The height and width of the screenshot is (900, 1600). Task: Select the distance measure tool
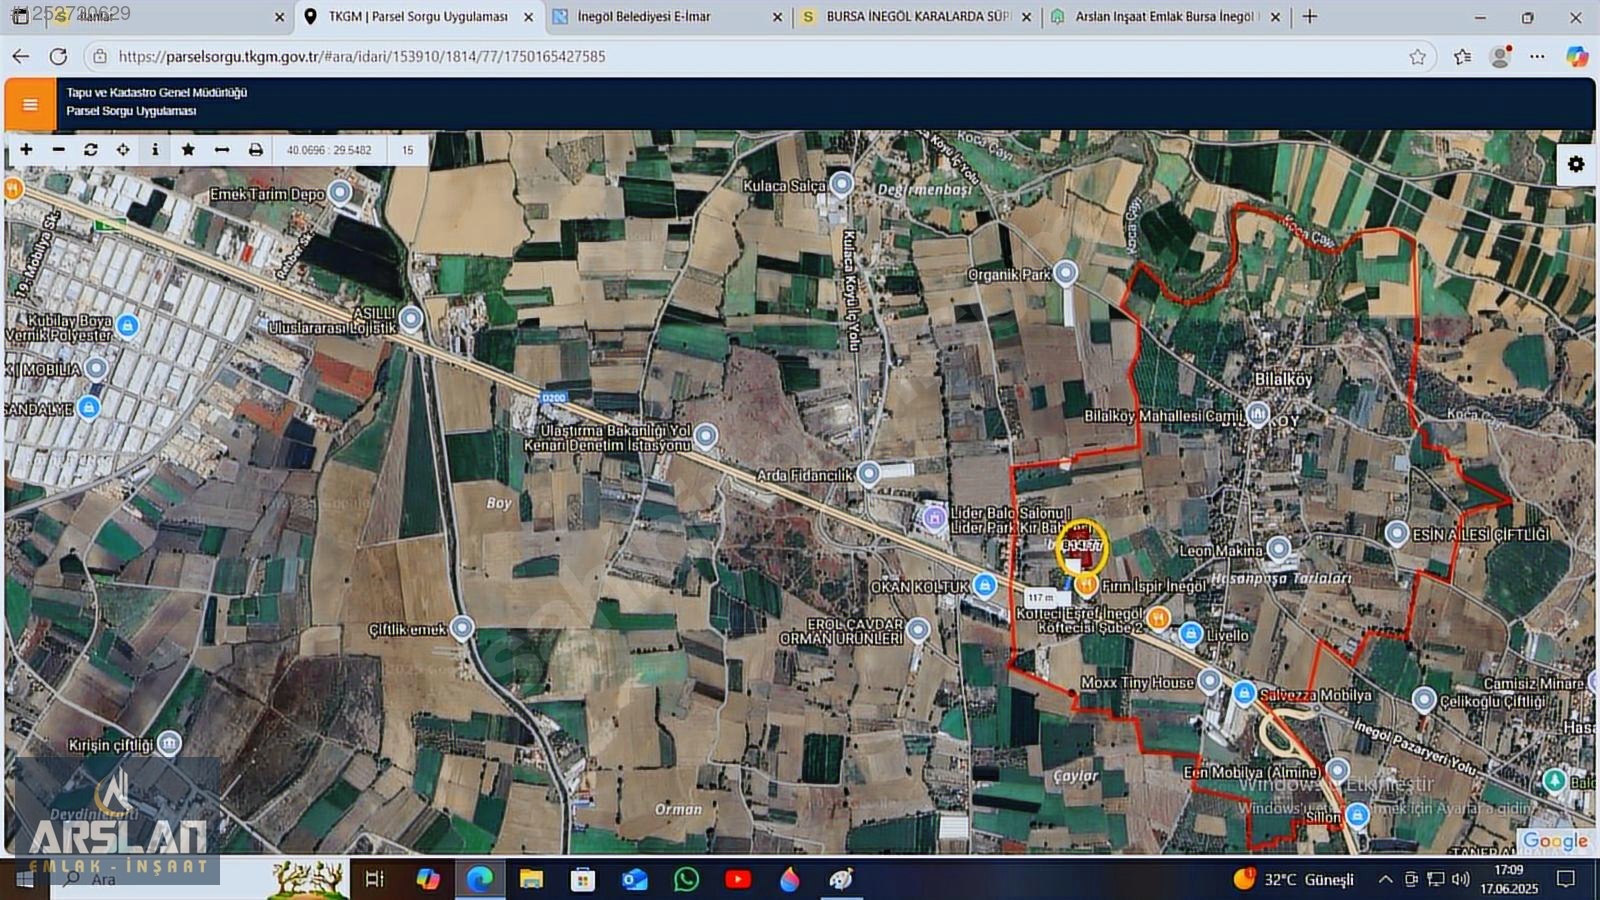pos(222,150)
